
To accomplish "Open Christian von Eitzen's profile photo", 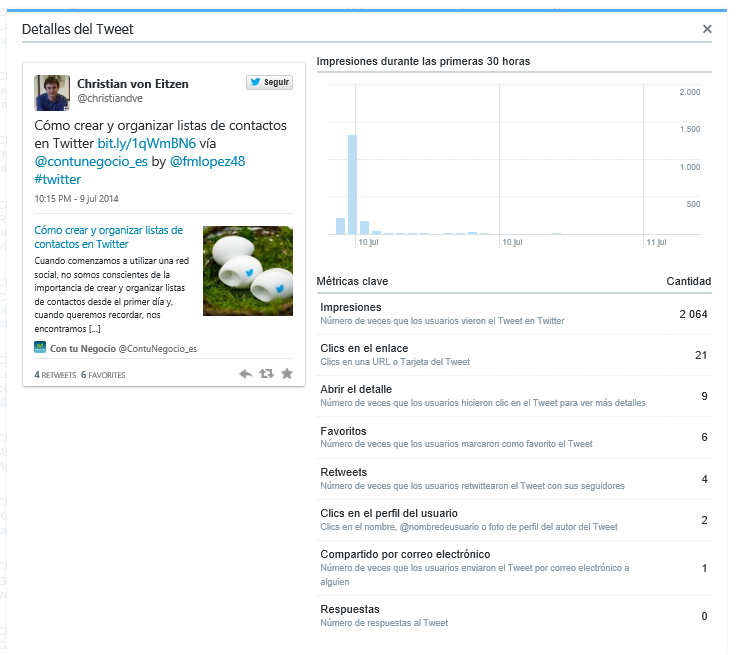I will (x=52, y=93).
